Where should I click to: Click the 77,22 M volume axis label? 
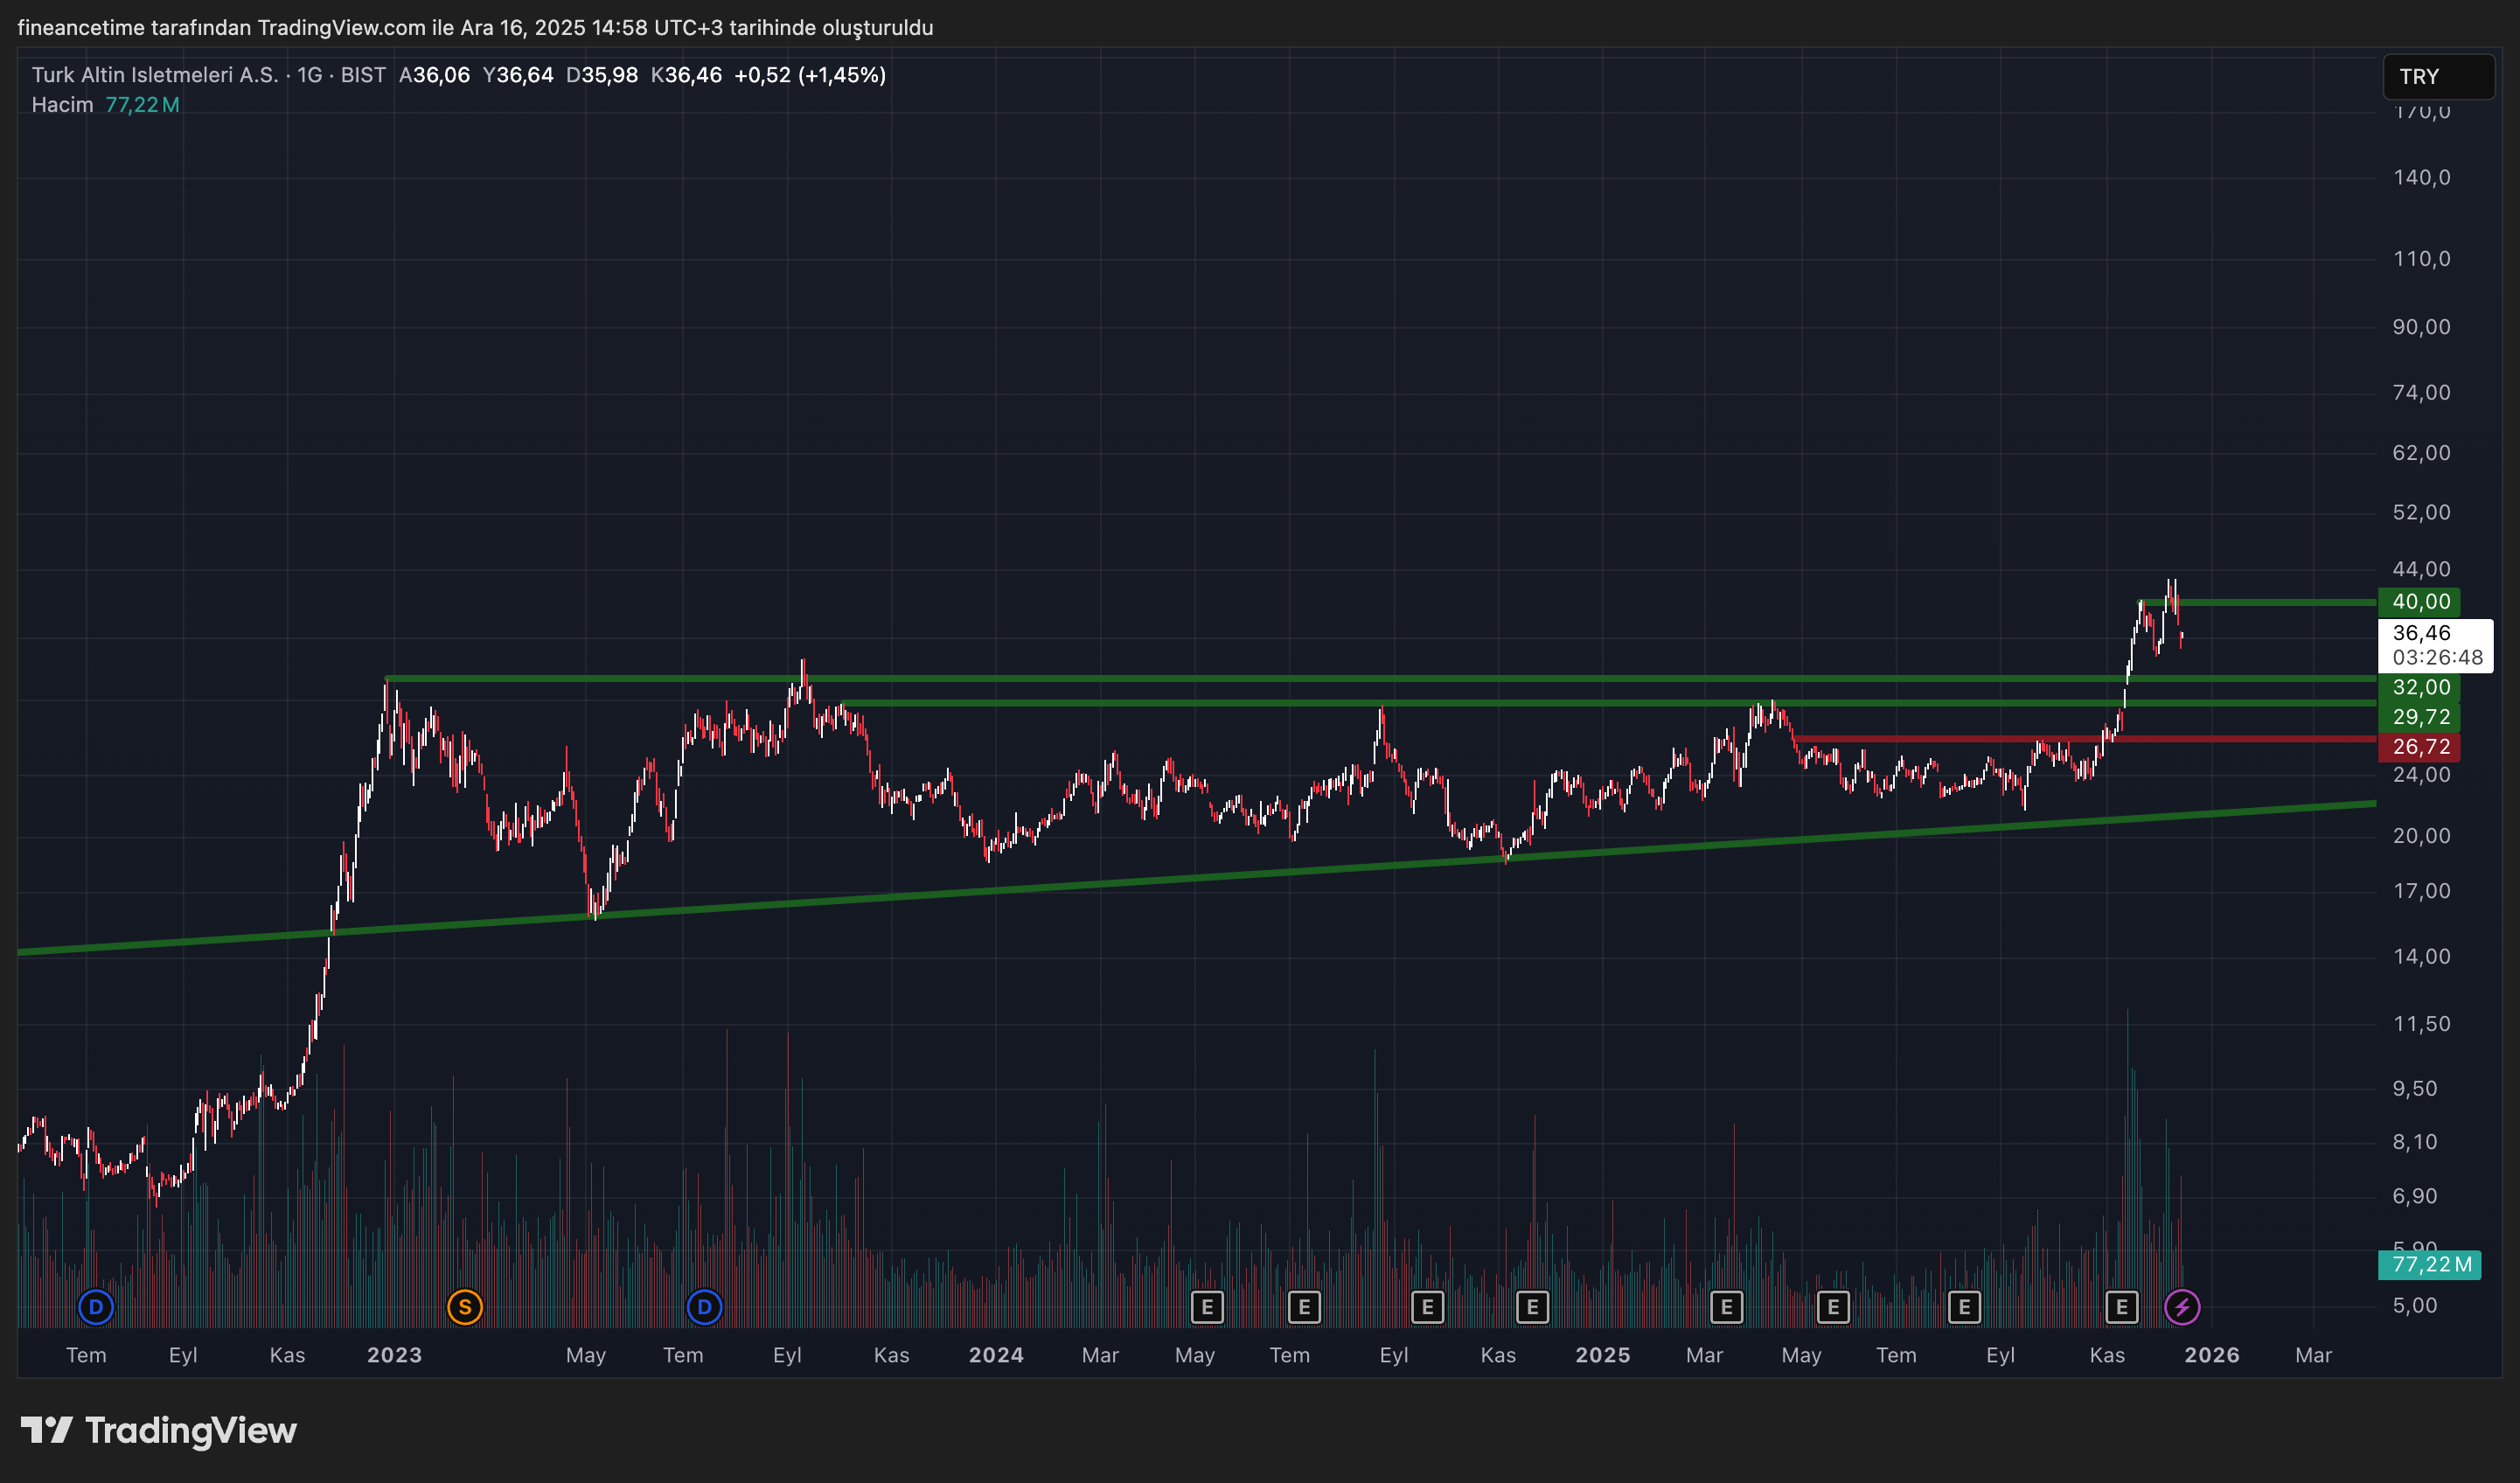[2430, 1264]
